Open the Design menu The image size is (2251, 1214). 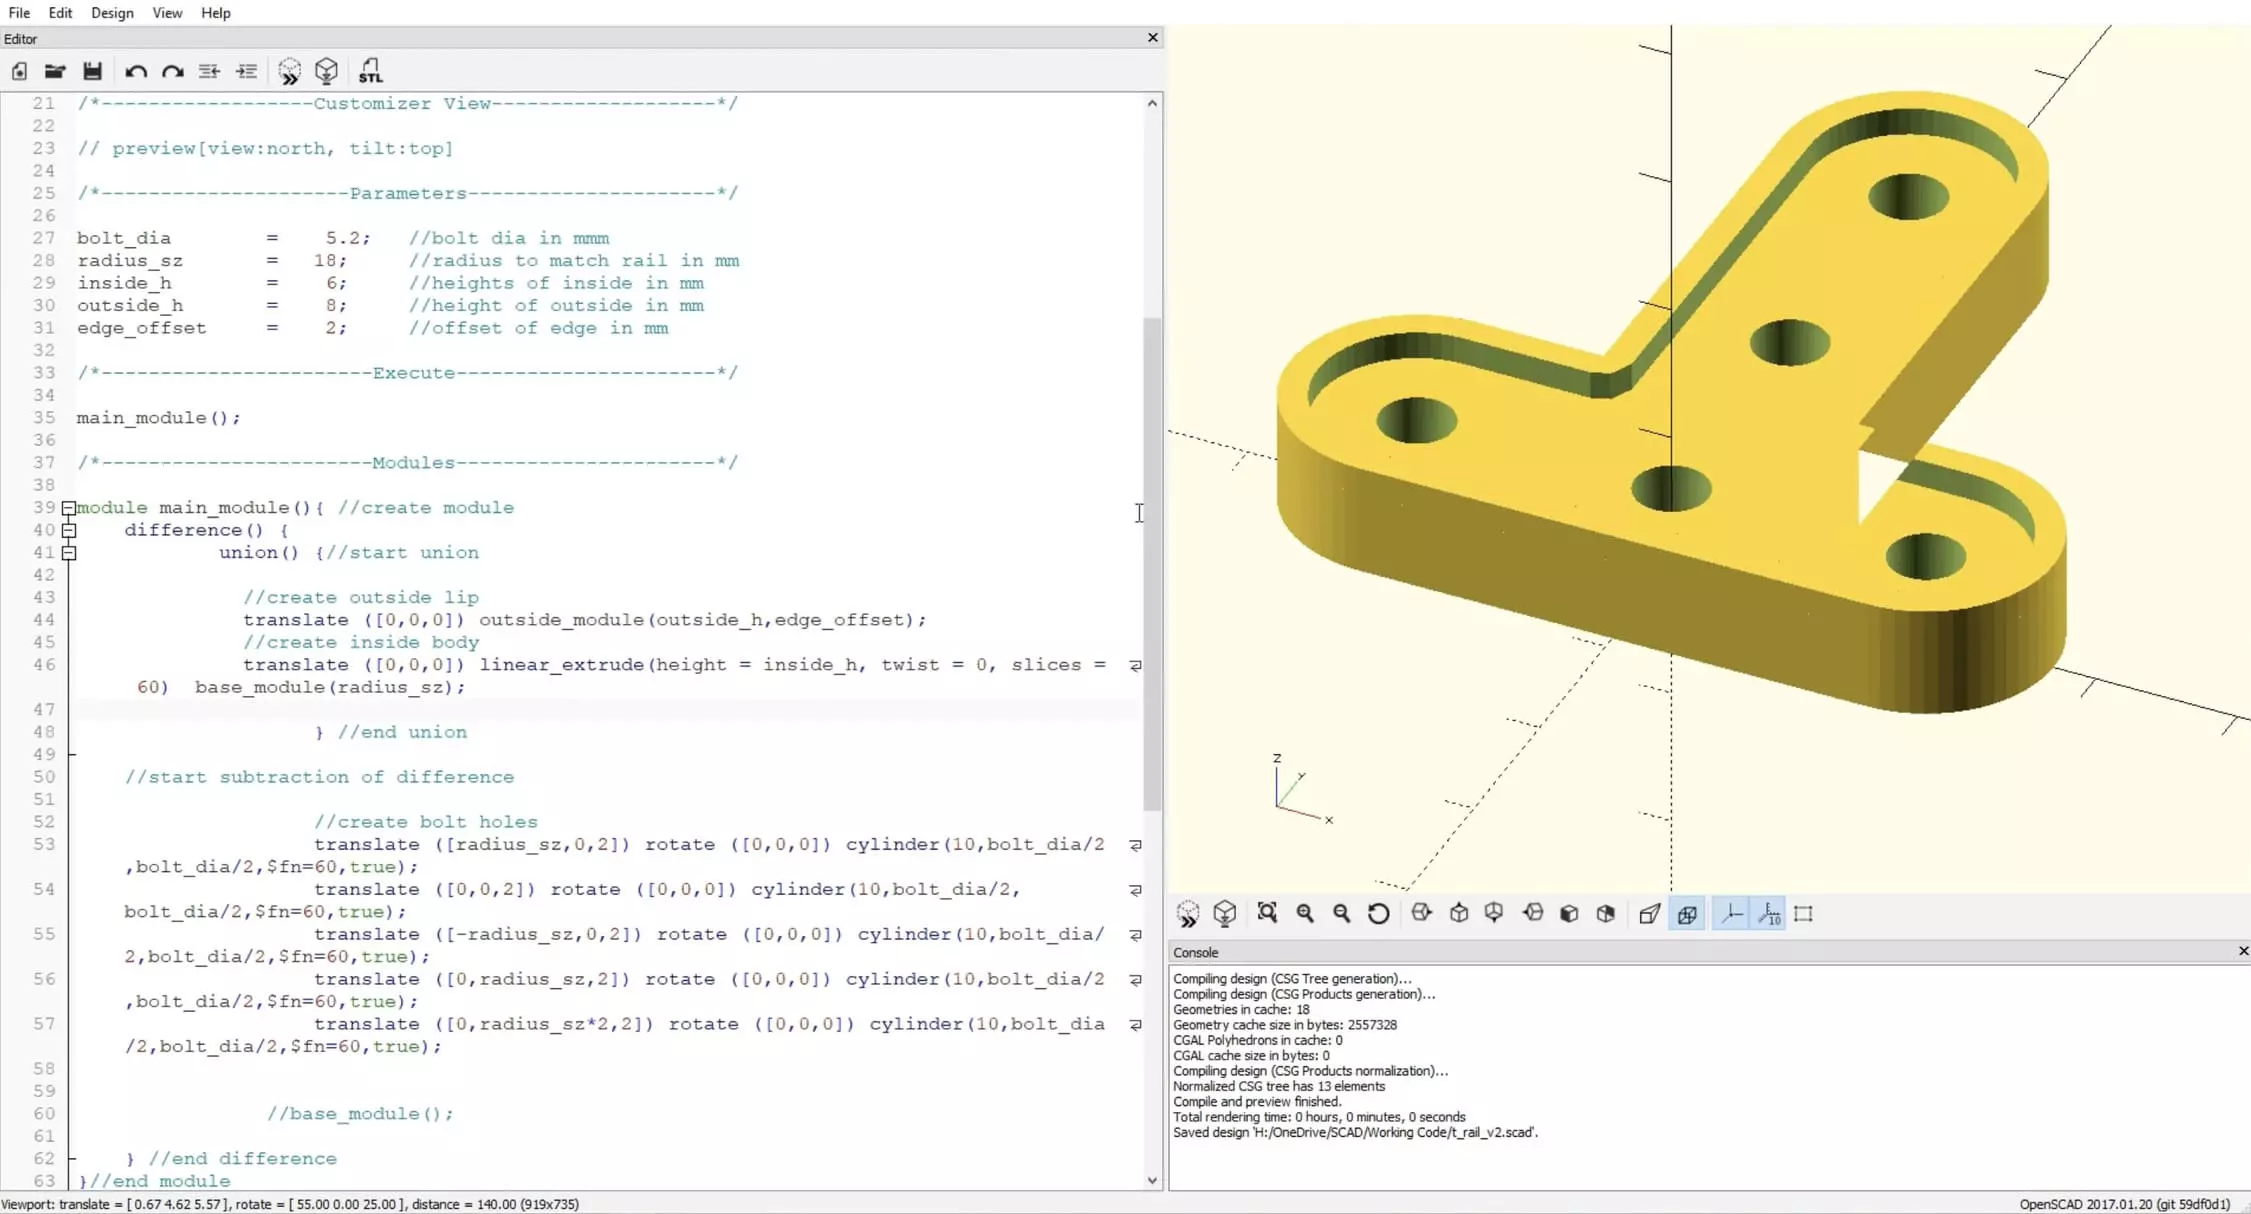point(112,13)
